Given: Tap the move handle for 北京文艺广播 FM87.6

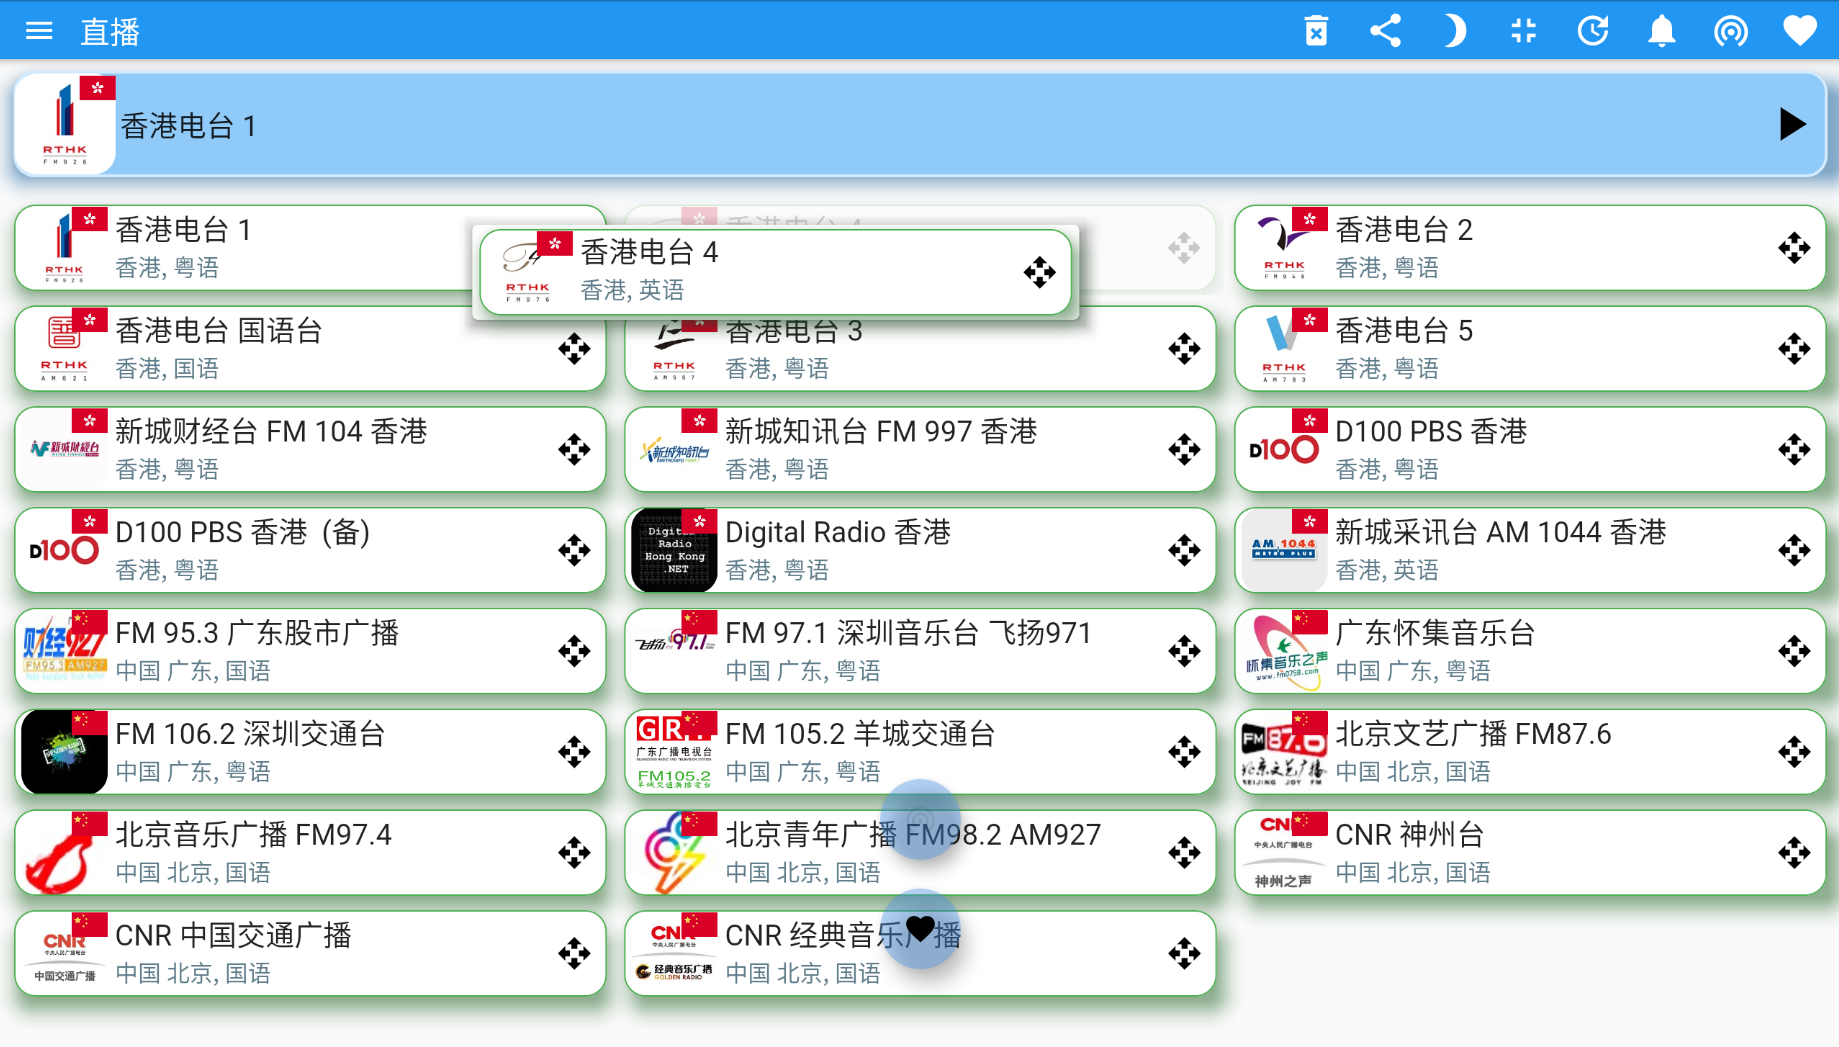Looking at the screenshot, I should (1794, 752).
